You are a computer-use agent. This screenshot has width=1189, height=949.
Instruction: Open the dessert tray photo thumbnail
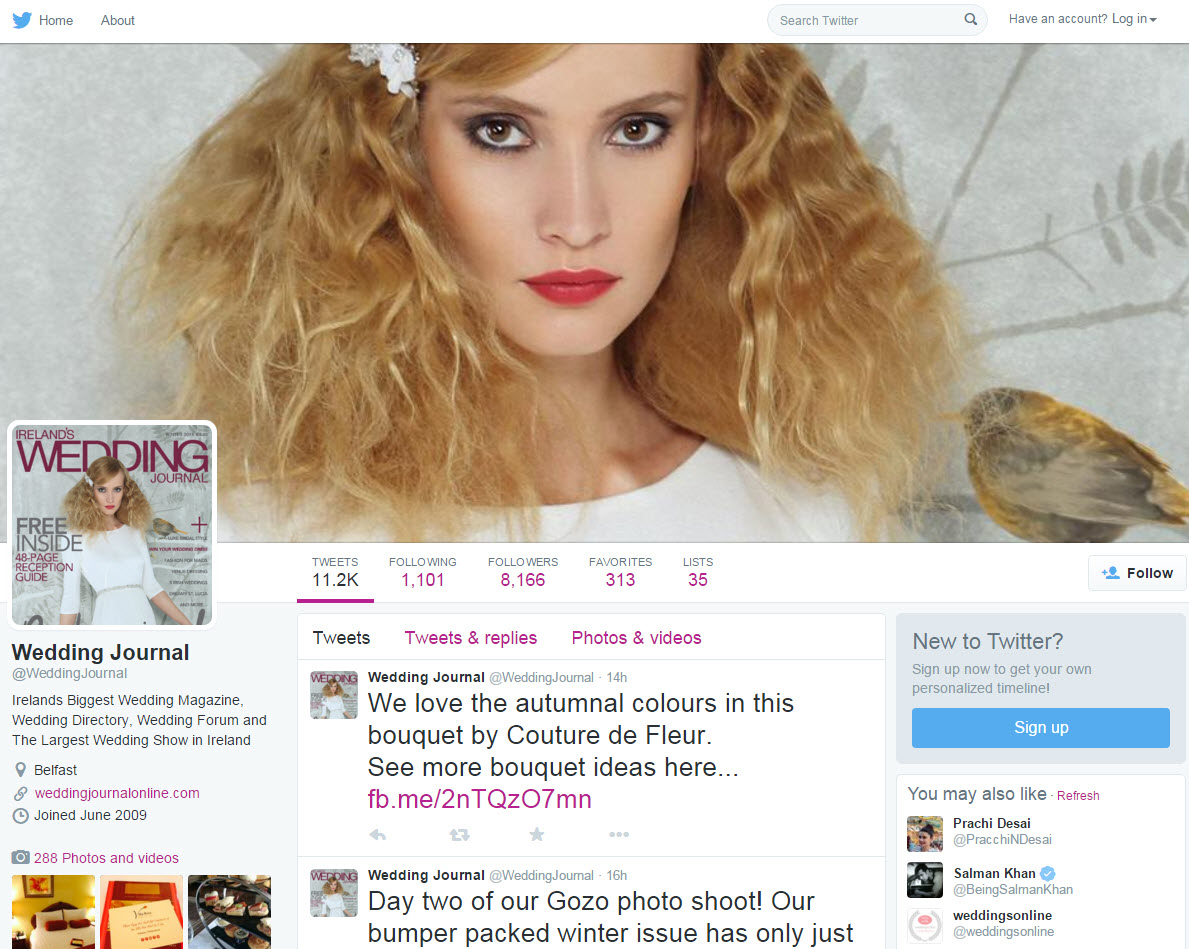pos(229,912)
